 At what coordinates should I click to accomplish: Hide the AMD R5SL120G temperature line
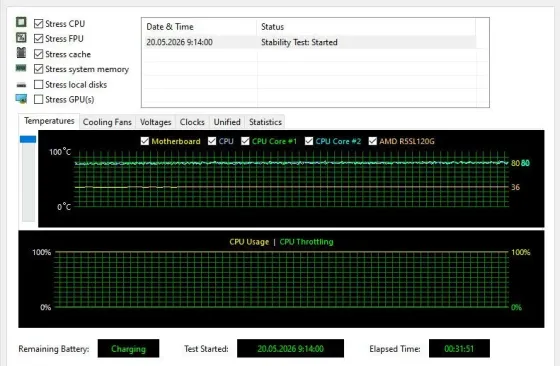click(372, 141)
